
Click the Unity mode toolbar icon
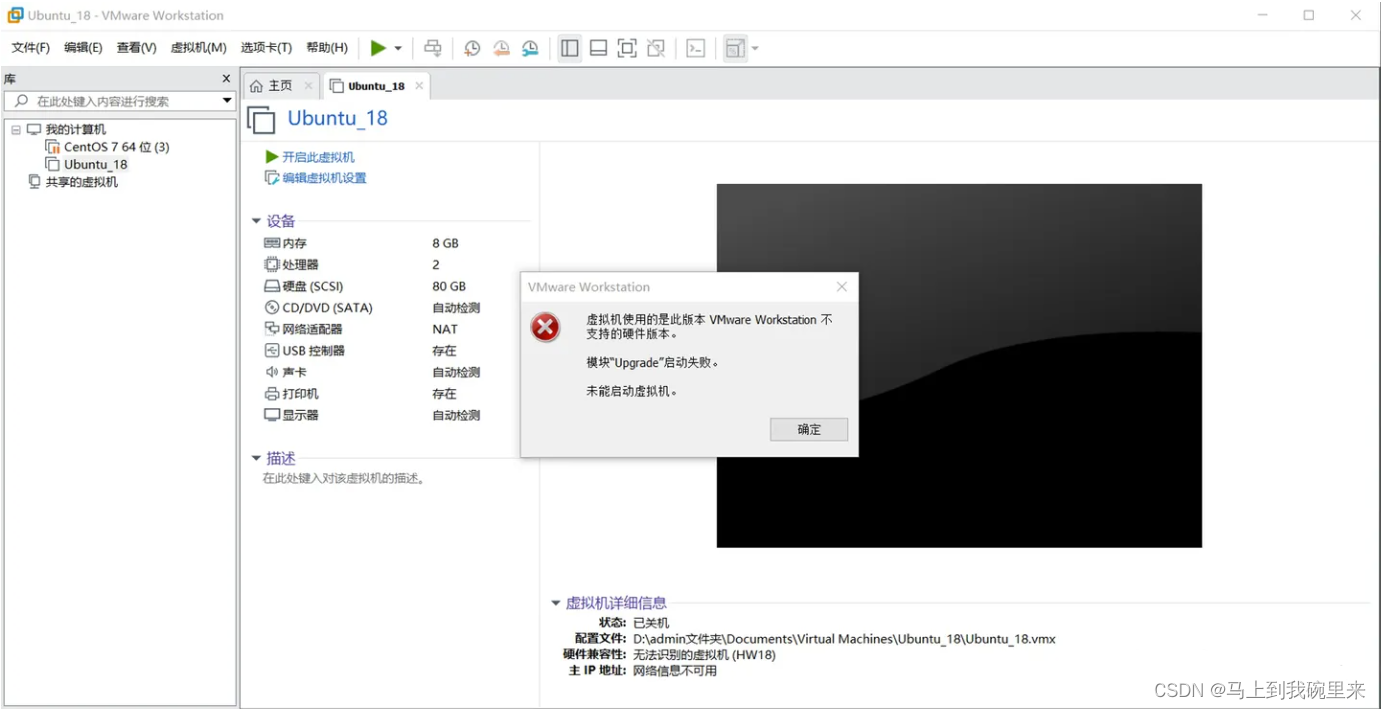[656, 48]
